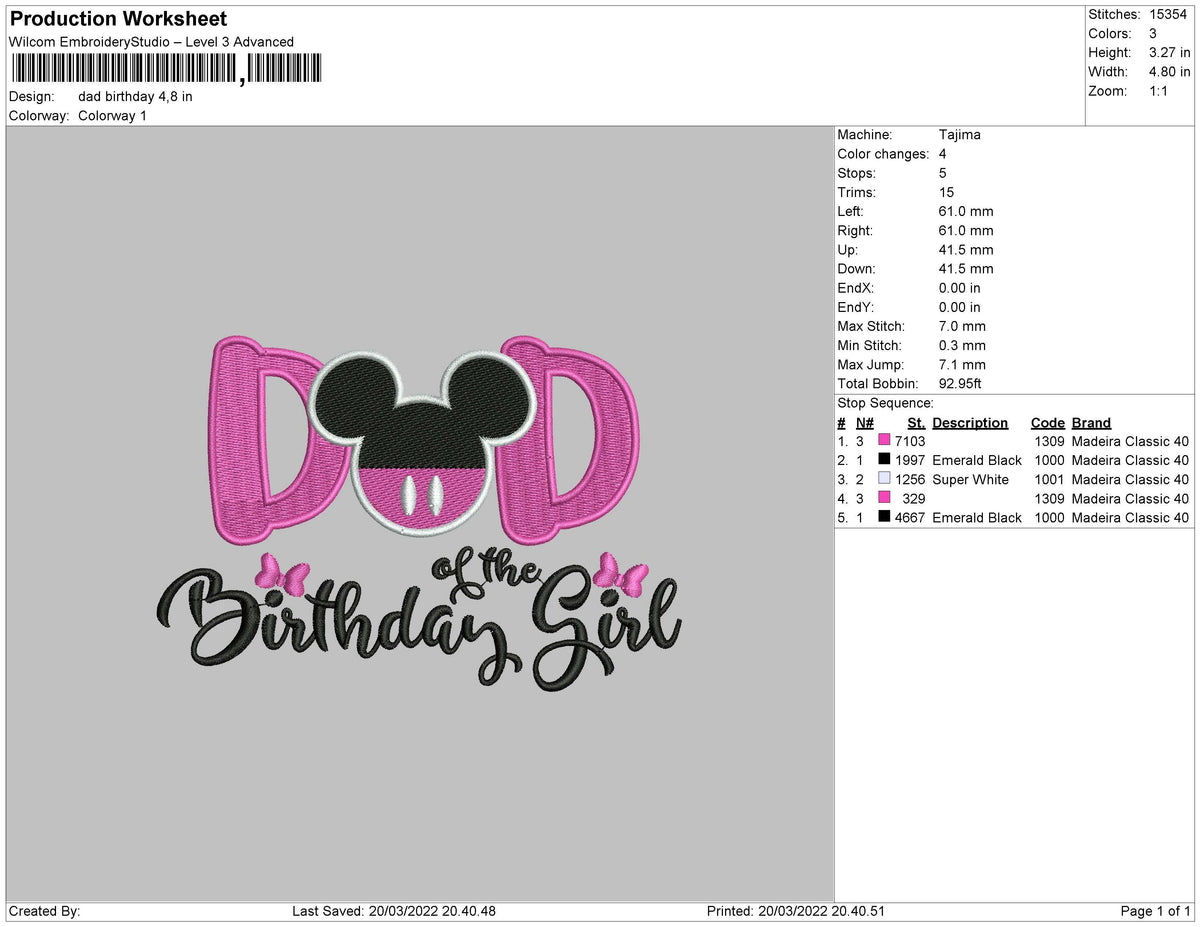Click the black swatch beside 1997 stitches
Image resolution: width=1200 pixels, height=927 pixels.
click(884, 460)
